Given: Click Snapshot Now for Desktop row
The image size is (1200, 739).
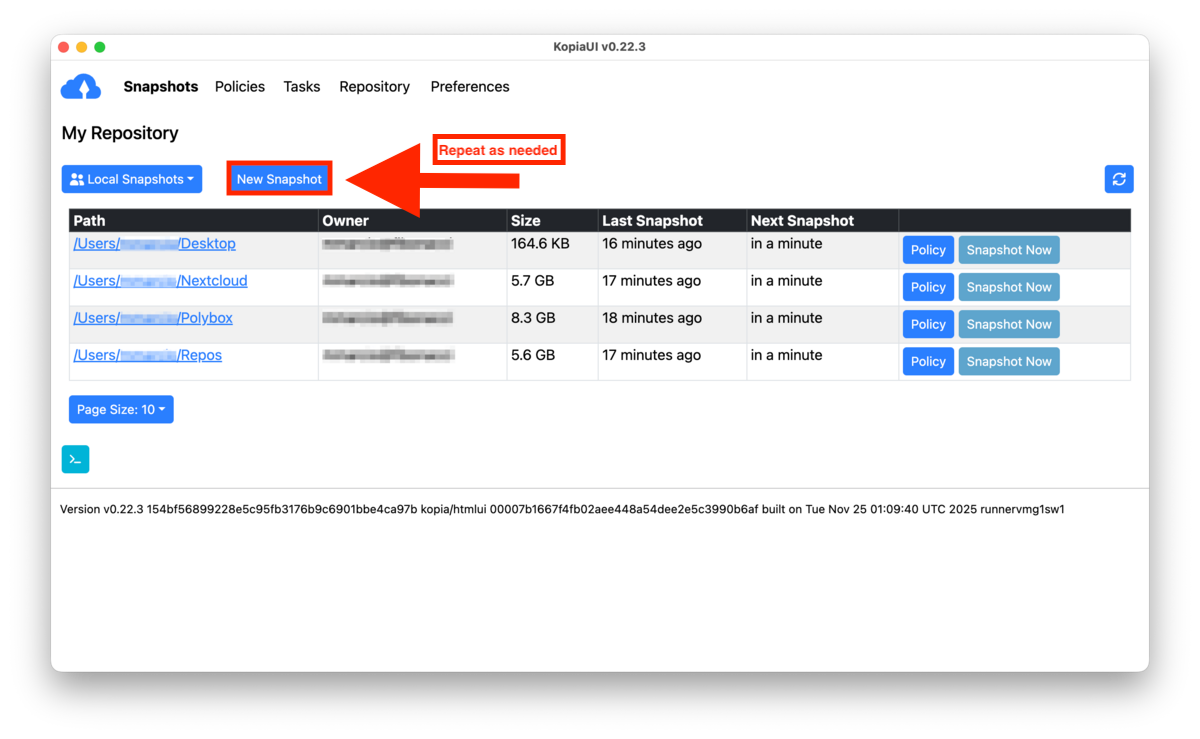Looking at the screenshot, I should 1009,250.
